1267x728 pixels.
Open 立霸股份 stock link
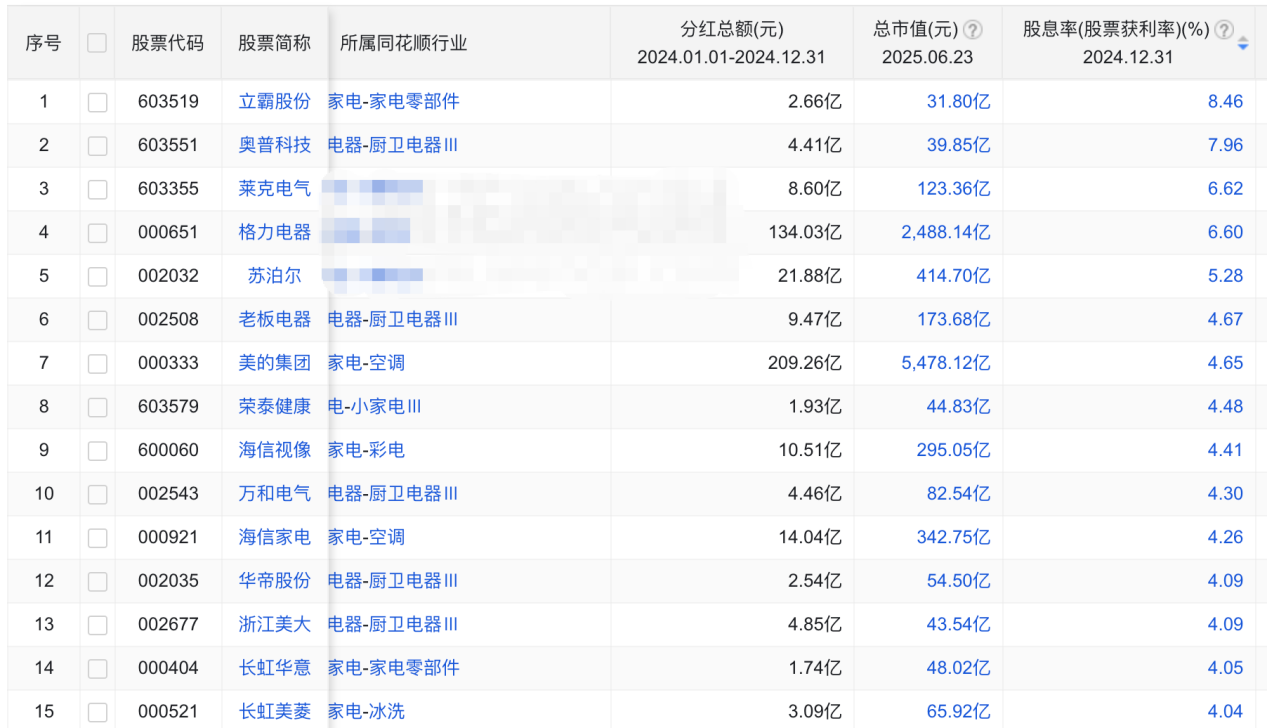point(275,101)
